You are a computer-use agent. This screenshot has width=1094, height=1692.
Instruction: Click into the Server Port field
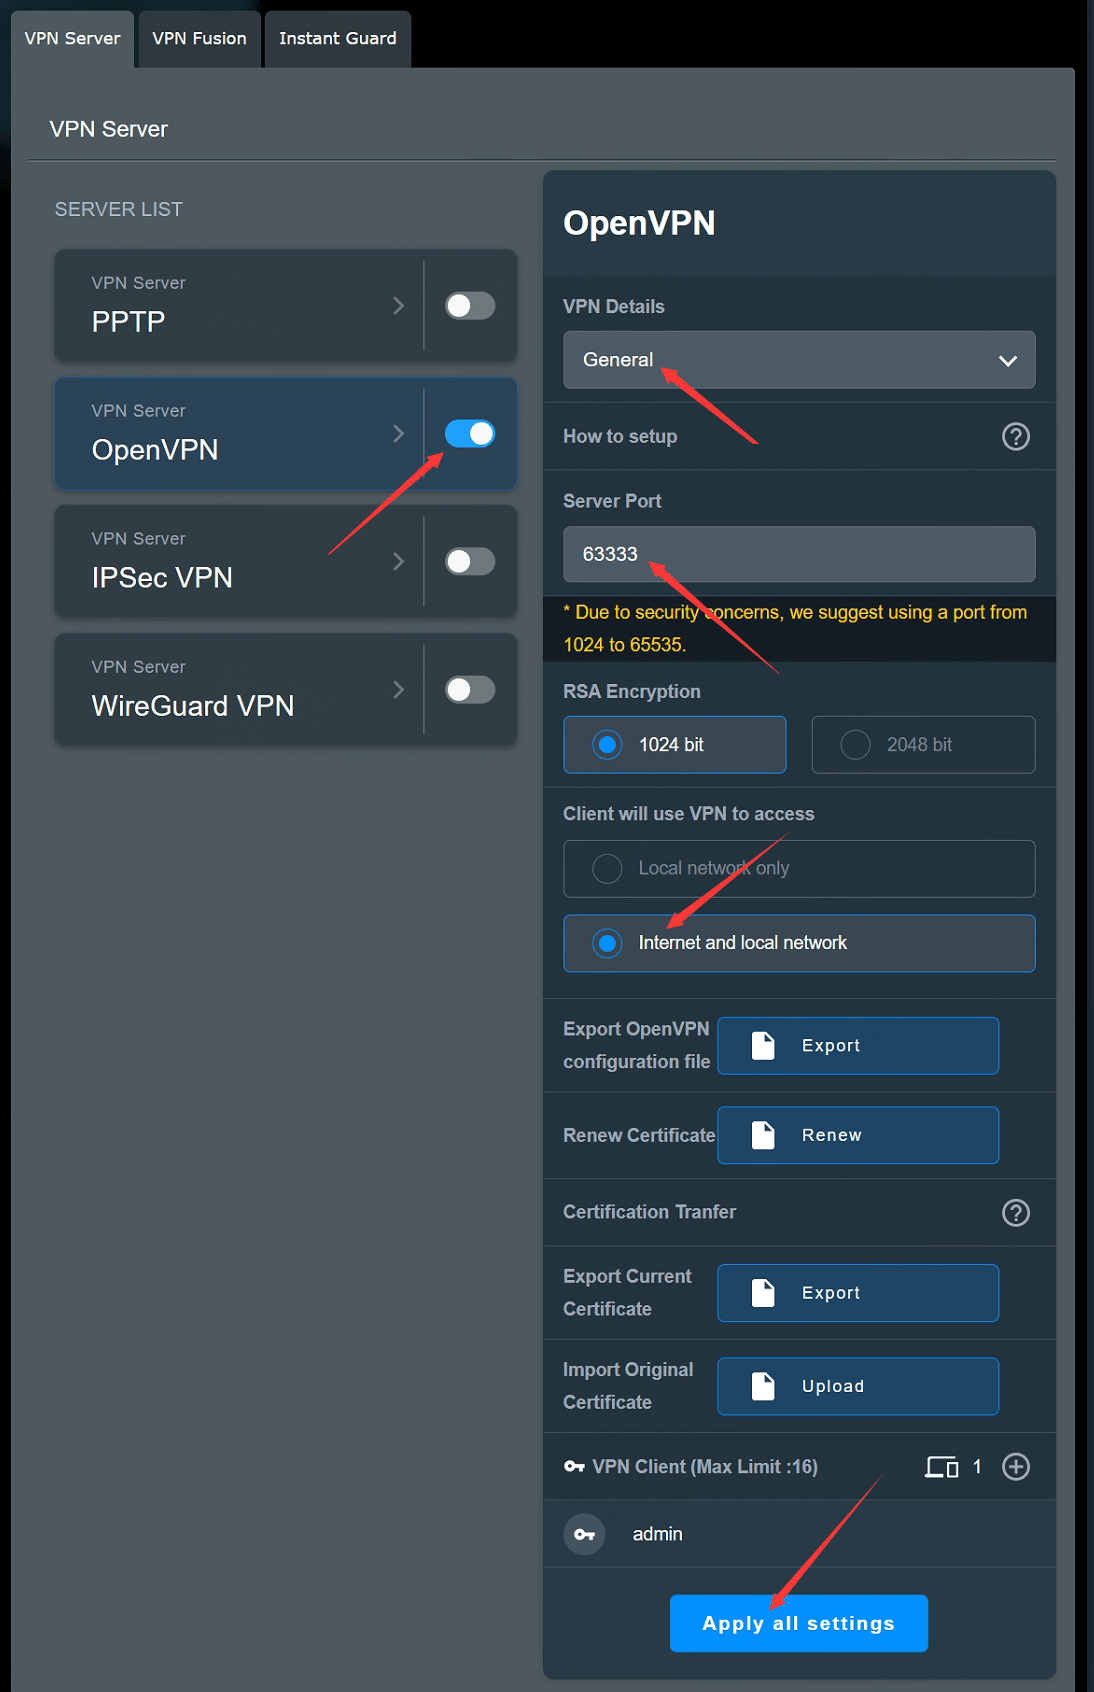click(x=799, y=554)
